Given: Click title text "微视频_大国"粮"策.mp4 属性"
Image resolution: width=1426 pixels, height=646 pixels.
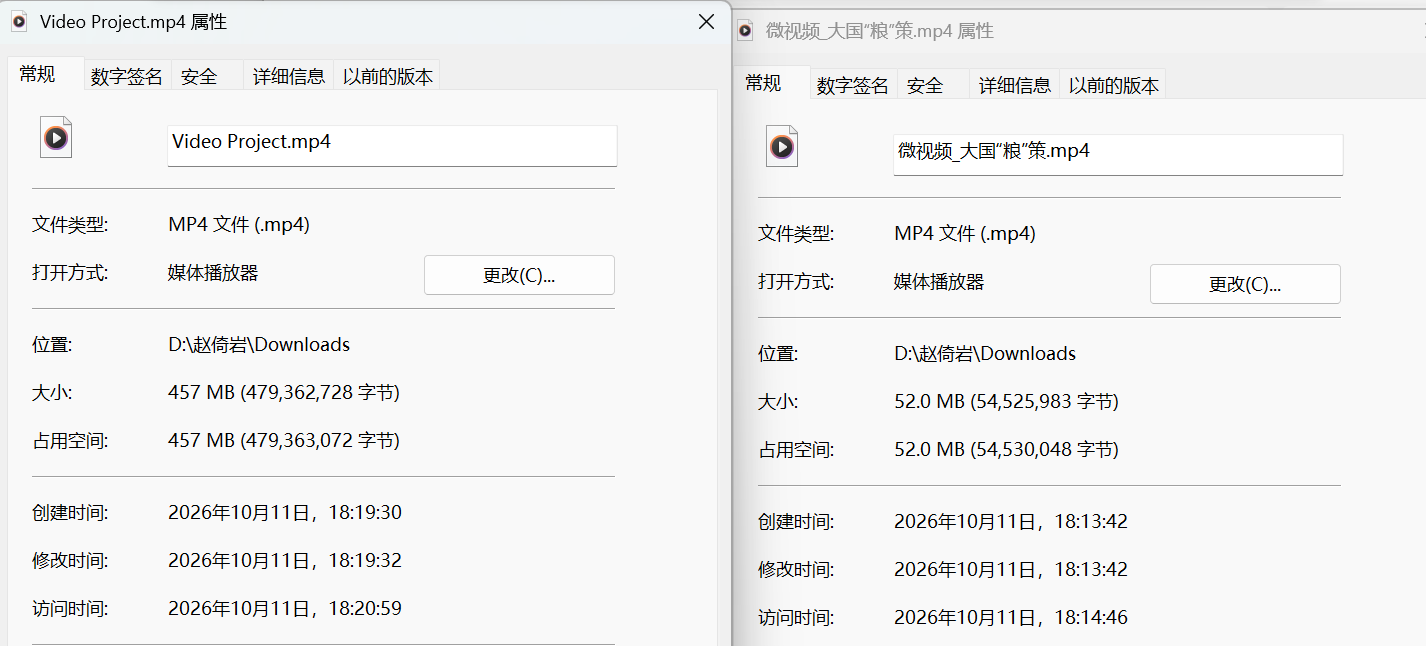Looking at the screenshot, I should [x=880, y=31].
